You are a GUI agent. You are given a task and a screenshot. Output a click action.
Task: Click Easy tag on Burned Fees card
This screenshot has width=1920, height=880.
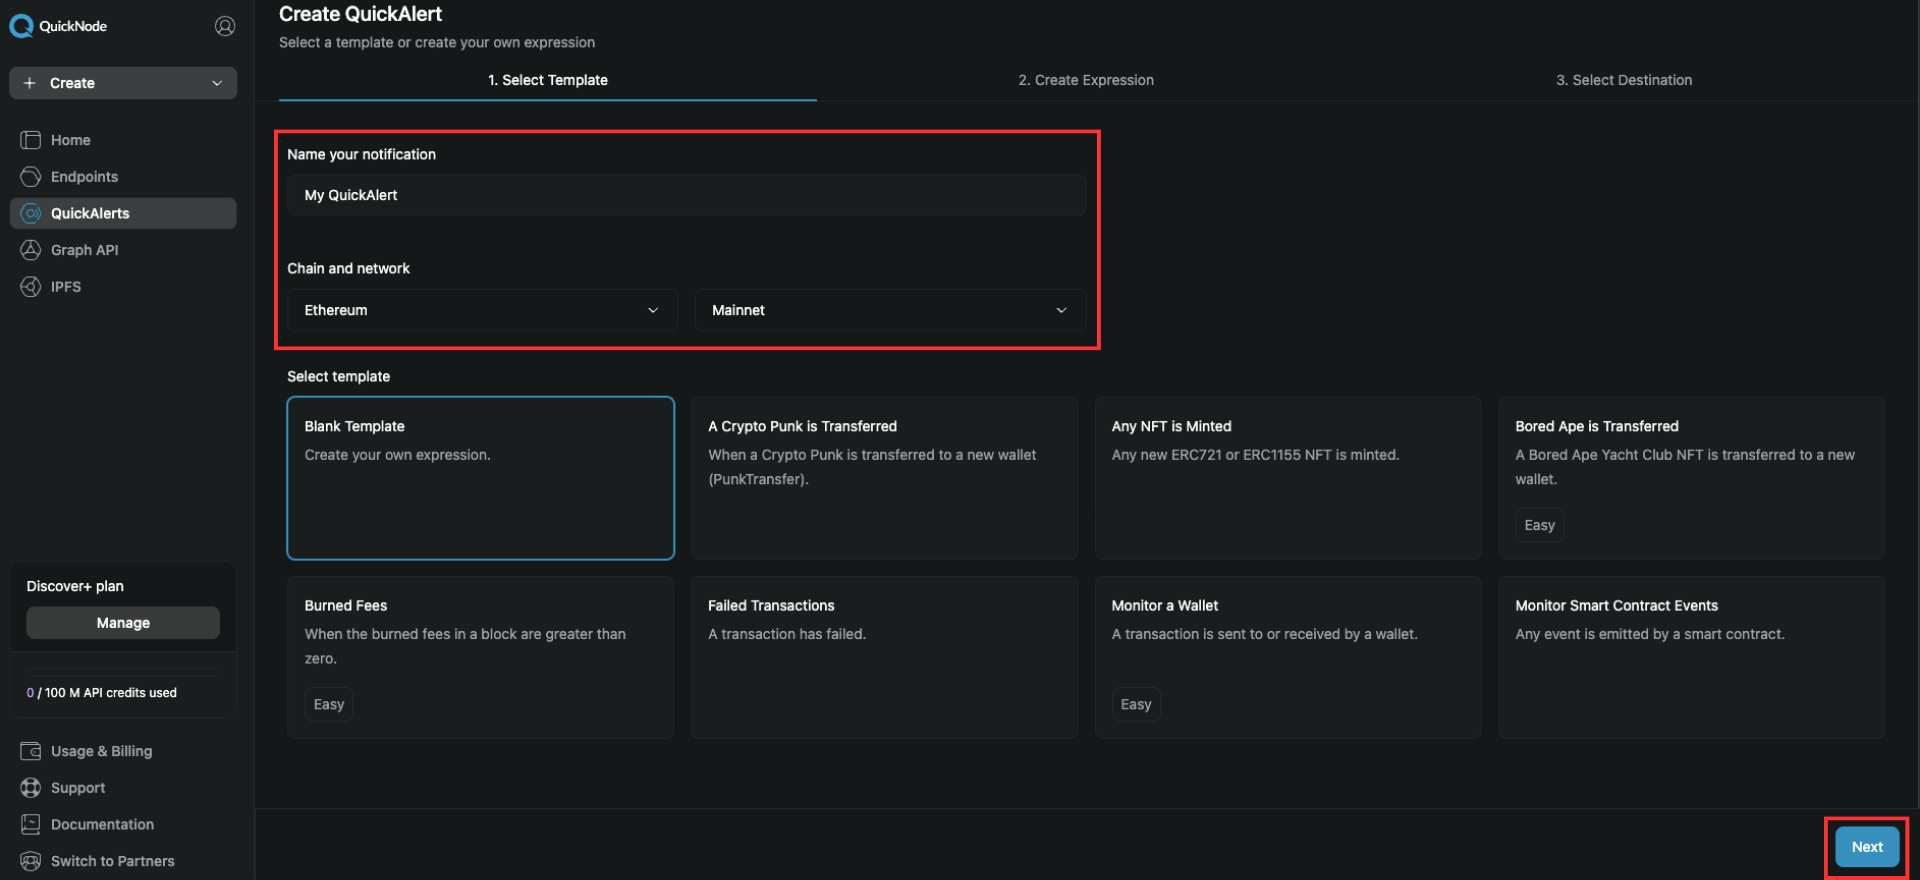(328, 704)
